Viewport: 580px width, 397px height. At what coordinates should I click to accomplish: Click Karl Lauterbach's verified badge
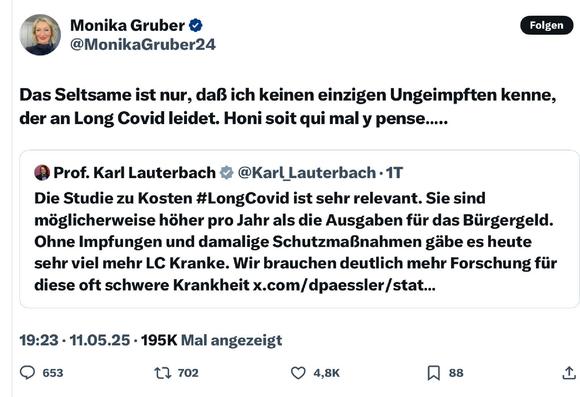(x=226, y=172)
